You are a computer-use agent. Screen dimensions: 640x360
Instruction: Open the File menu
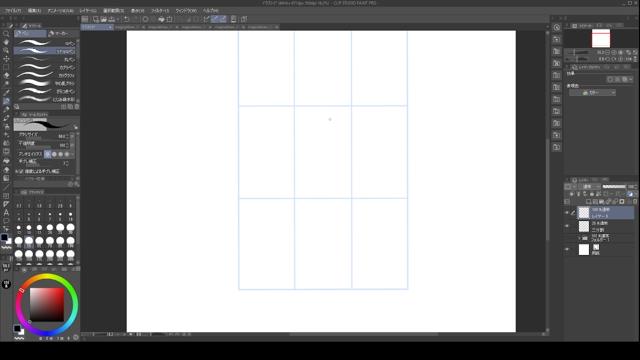pyautogui.click(x=13, y=11)
